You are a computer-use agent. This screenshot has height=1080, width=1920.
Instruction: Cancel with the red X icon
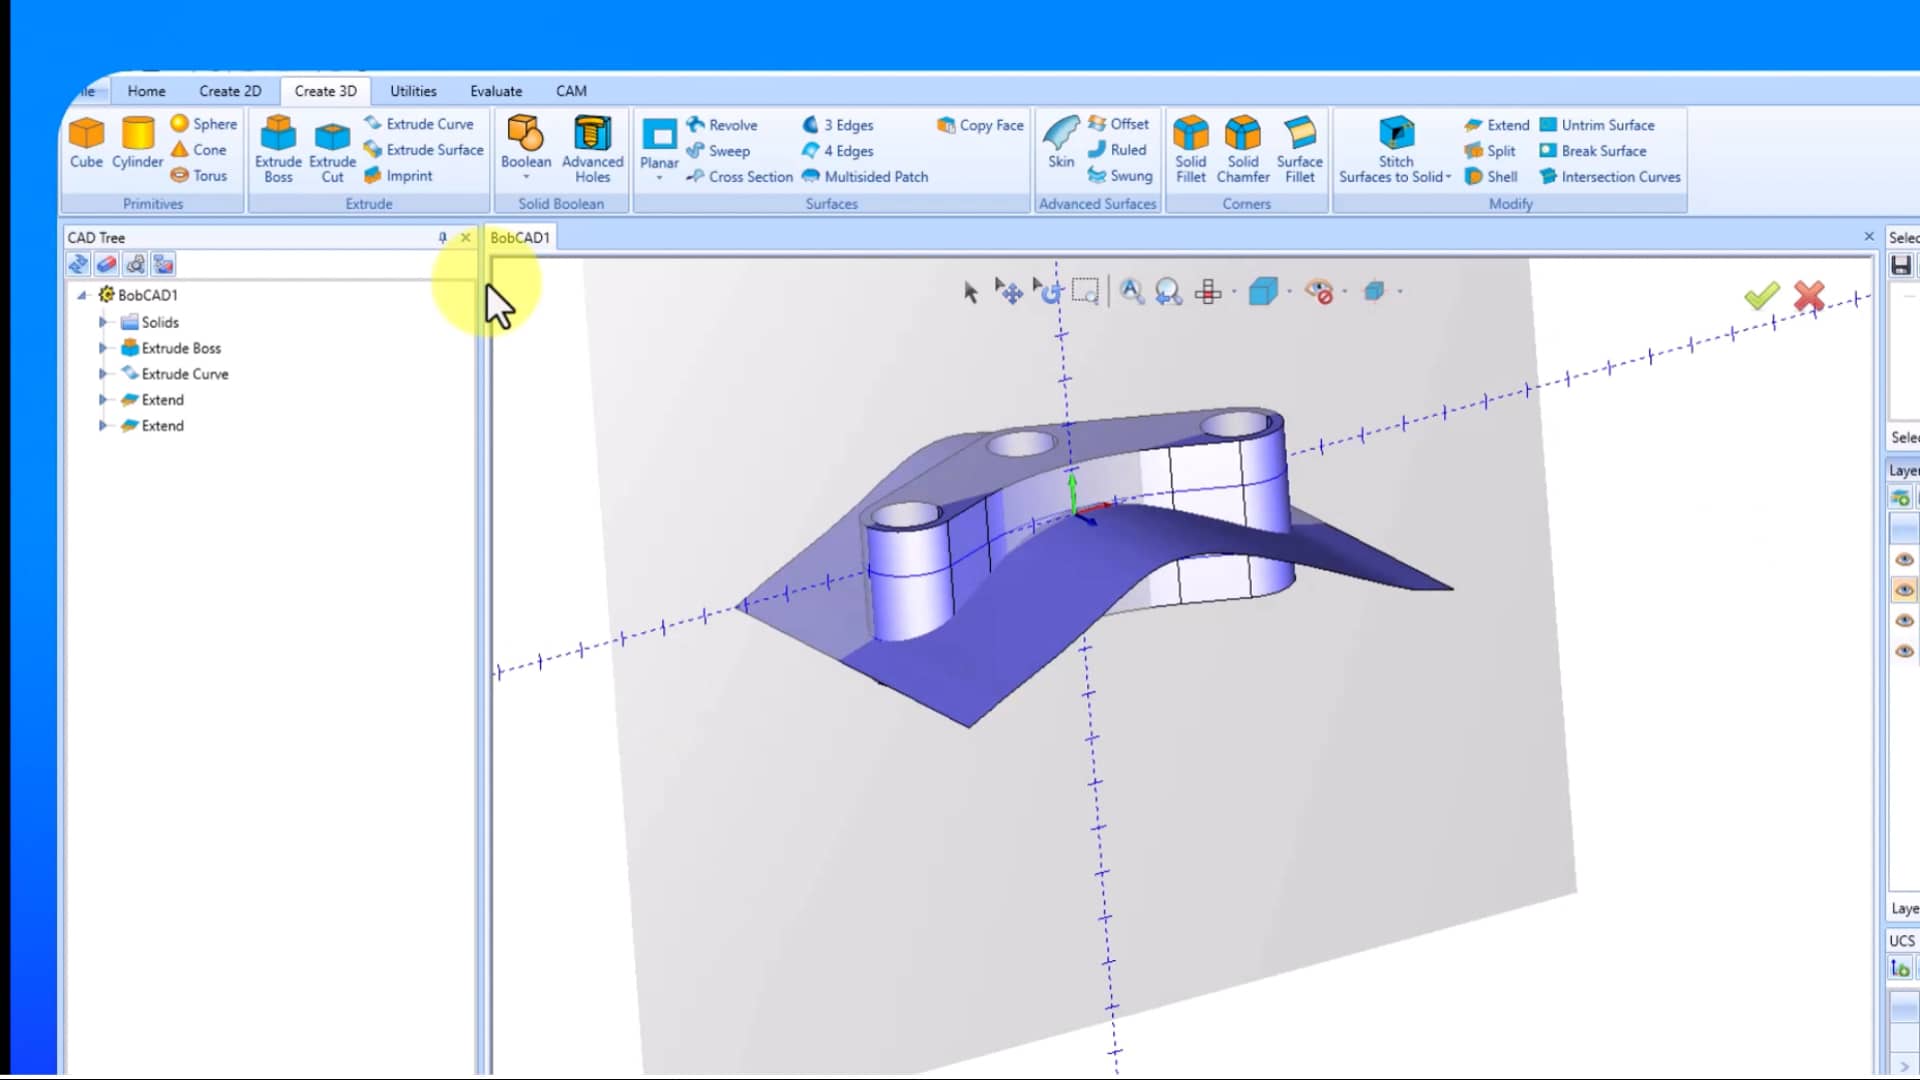(x=1809, y=295)
